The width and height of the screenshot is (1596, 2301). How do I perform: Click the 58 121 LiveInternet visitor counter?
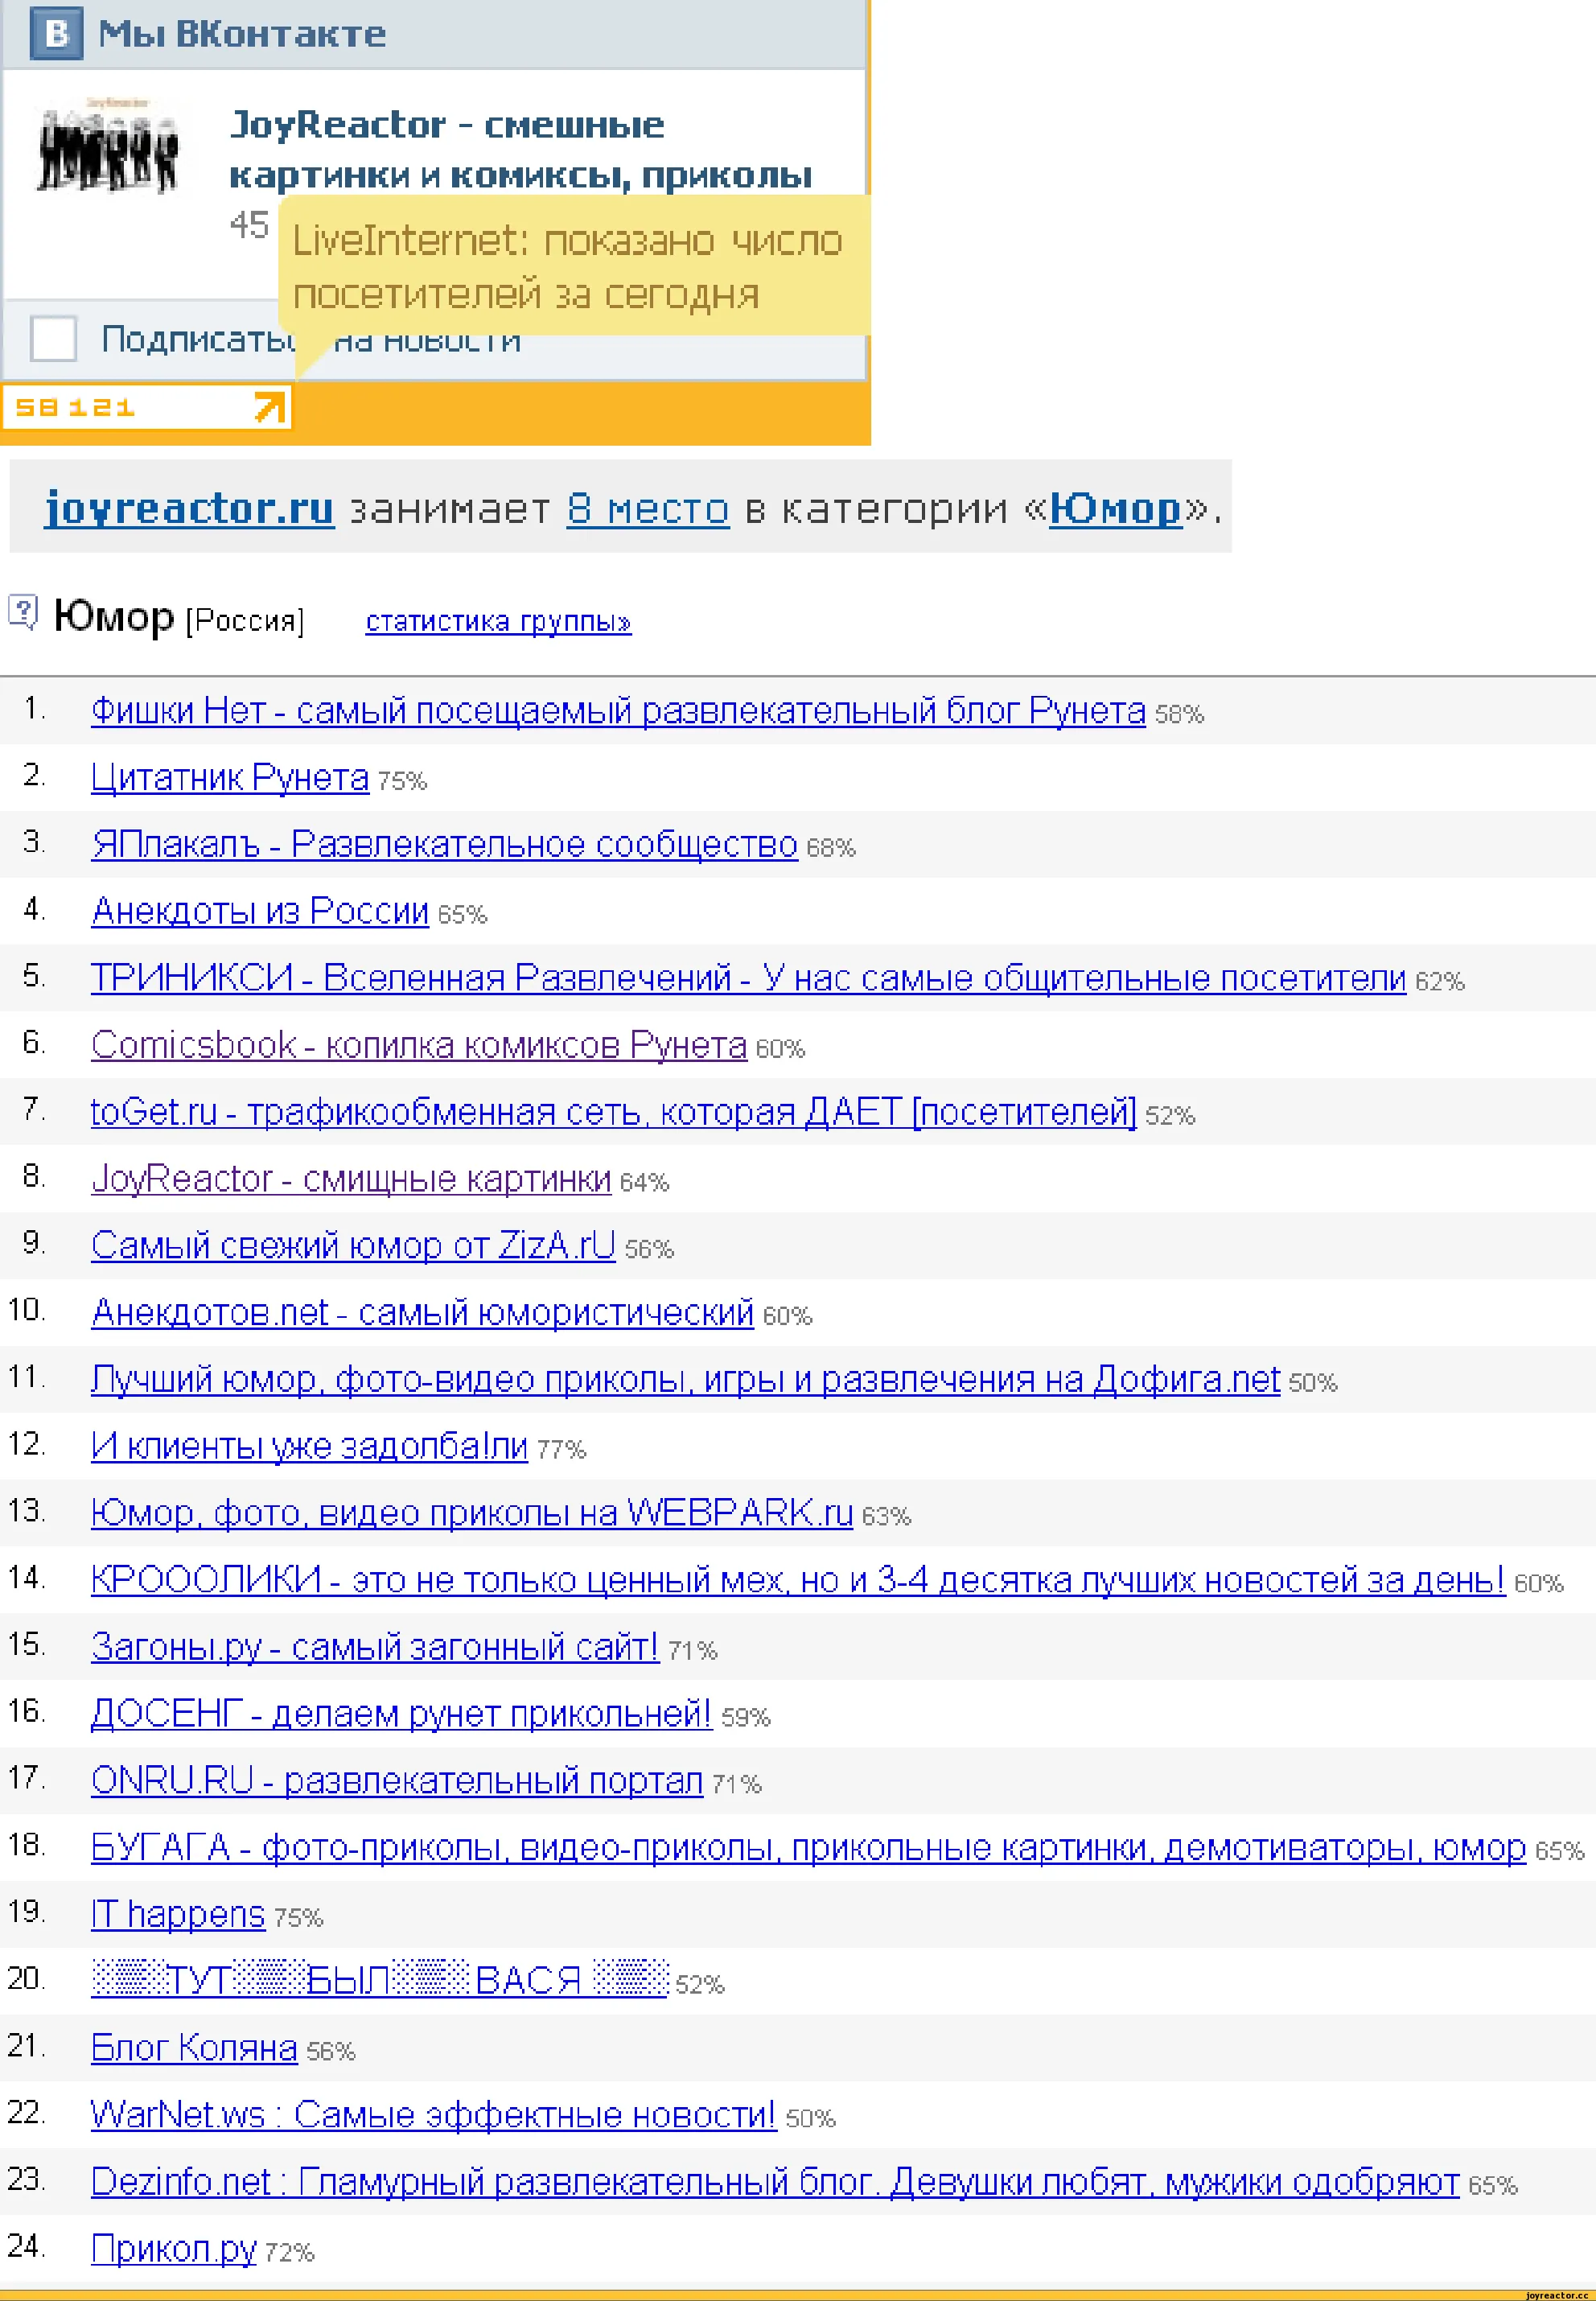[x=146, y=407]
